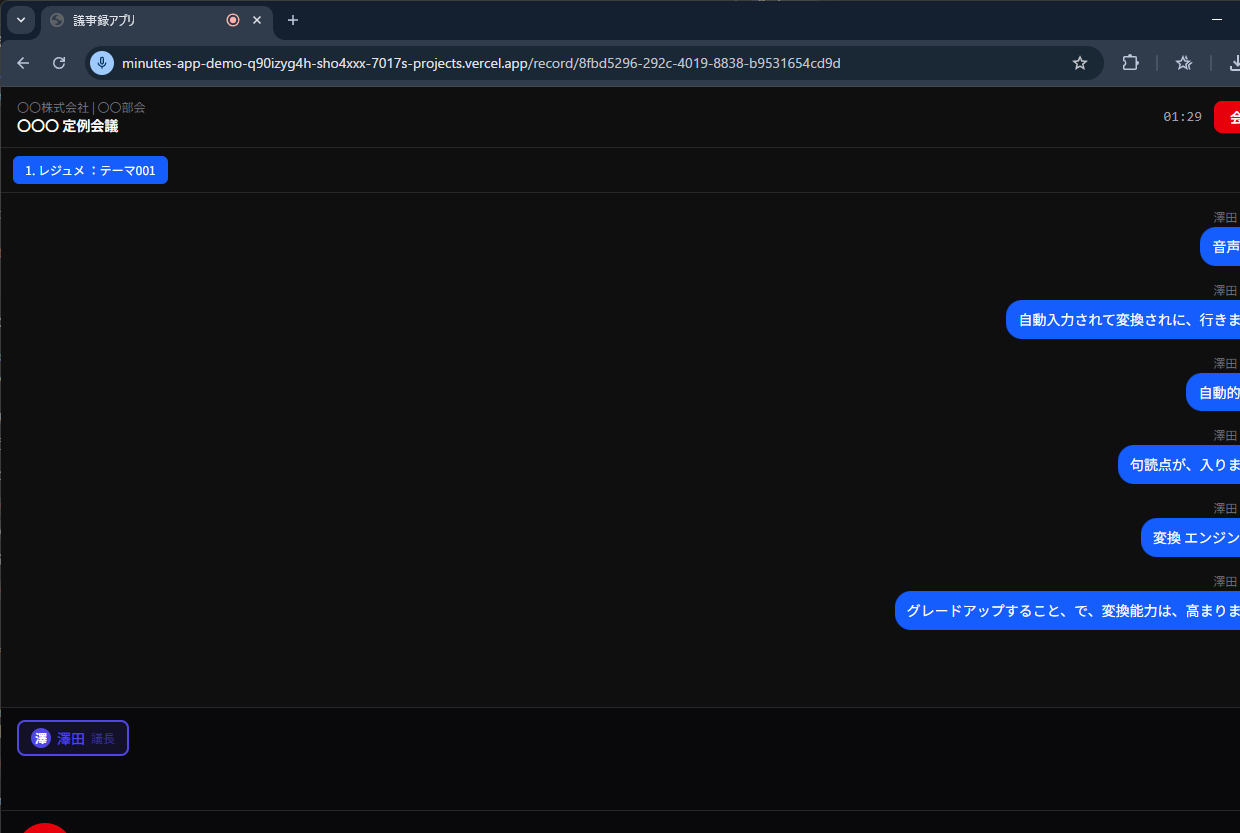
Task: Click the recording indicator on the tab
Action: click(233, 20)
